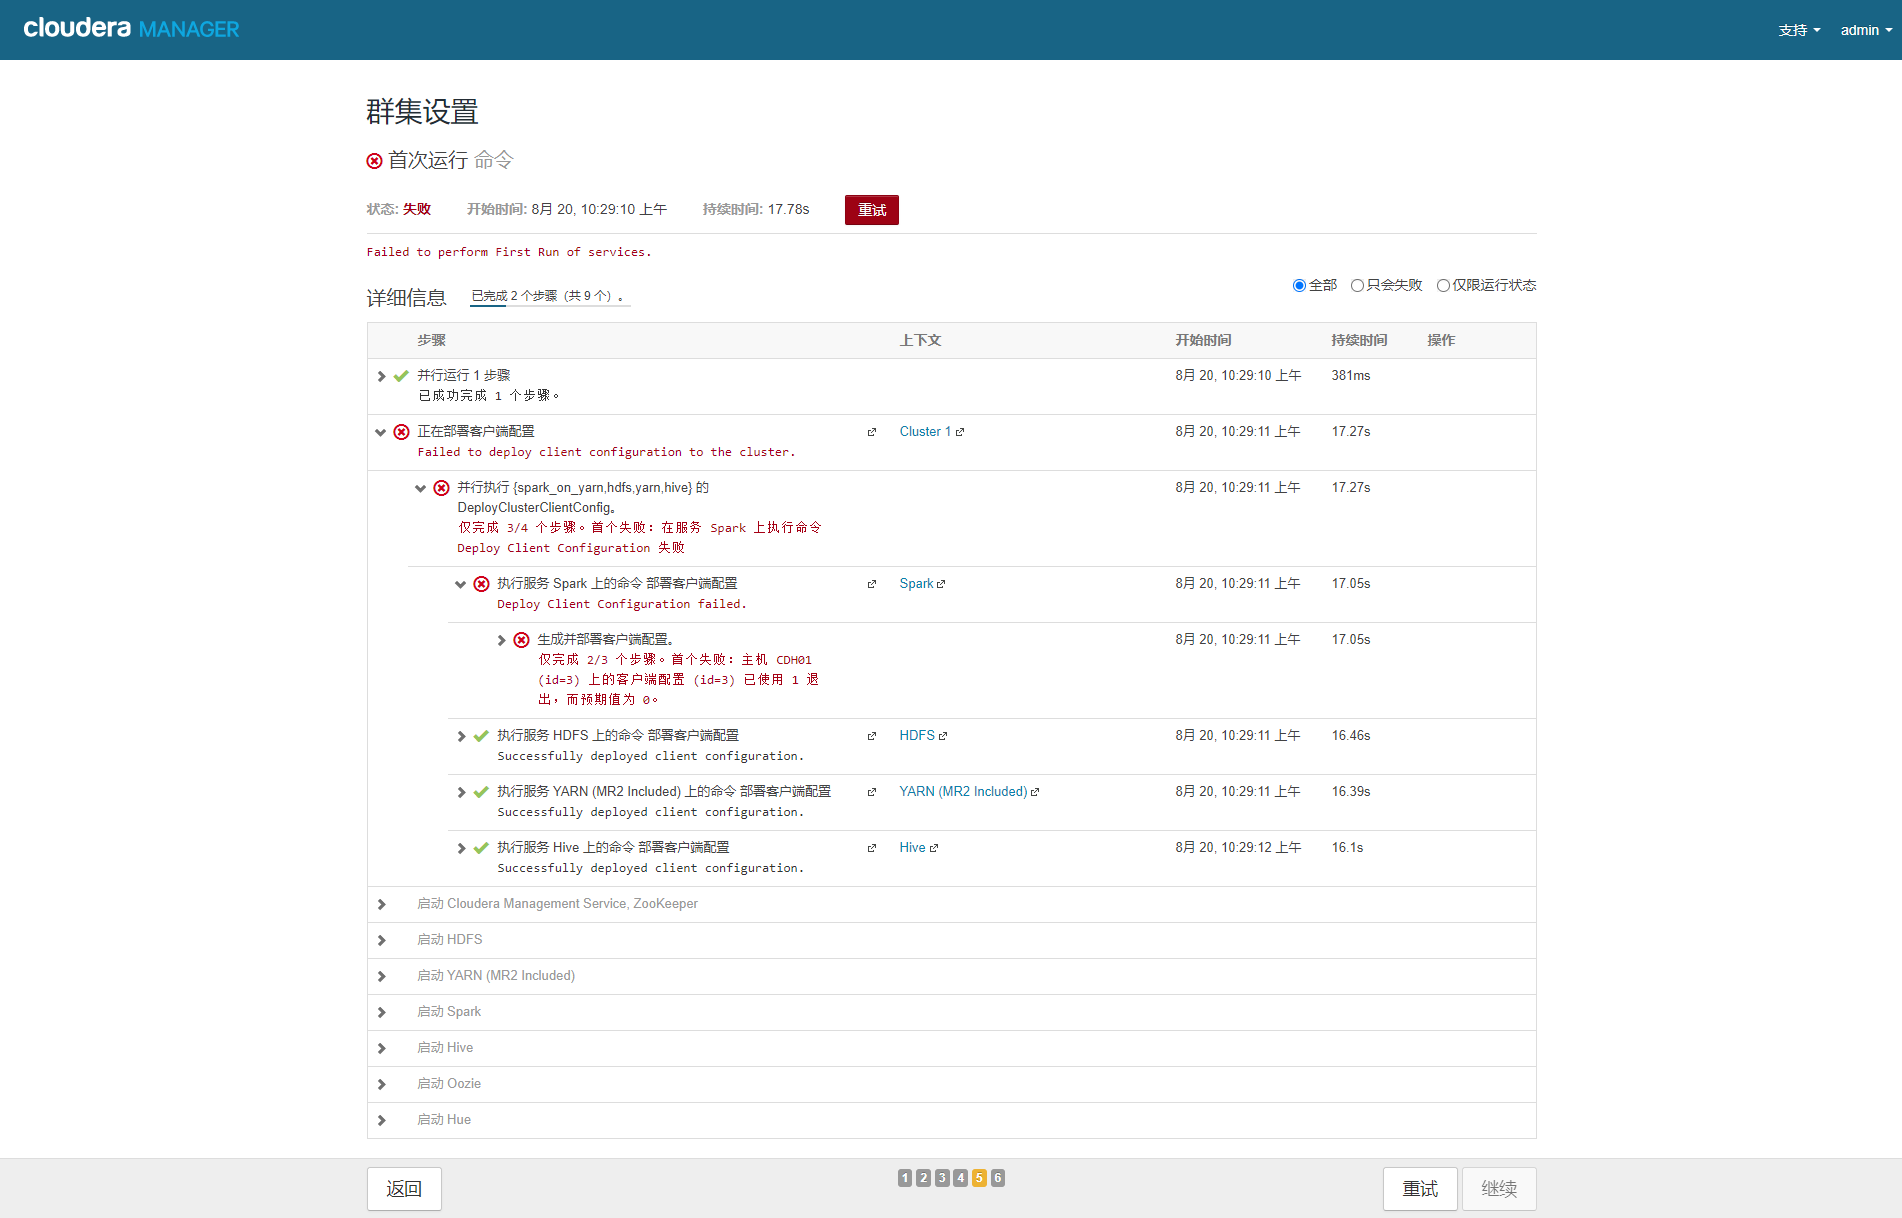The height and width of the screenshot is (1218, 1902).
Task: Go to wizard step 3
Action: pyautogui.click(x=942, y=1178)
